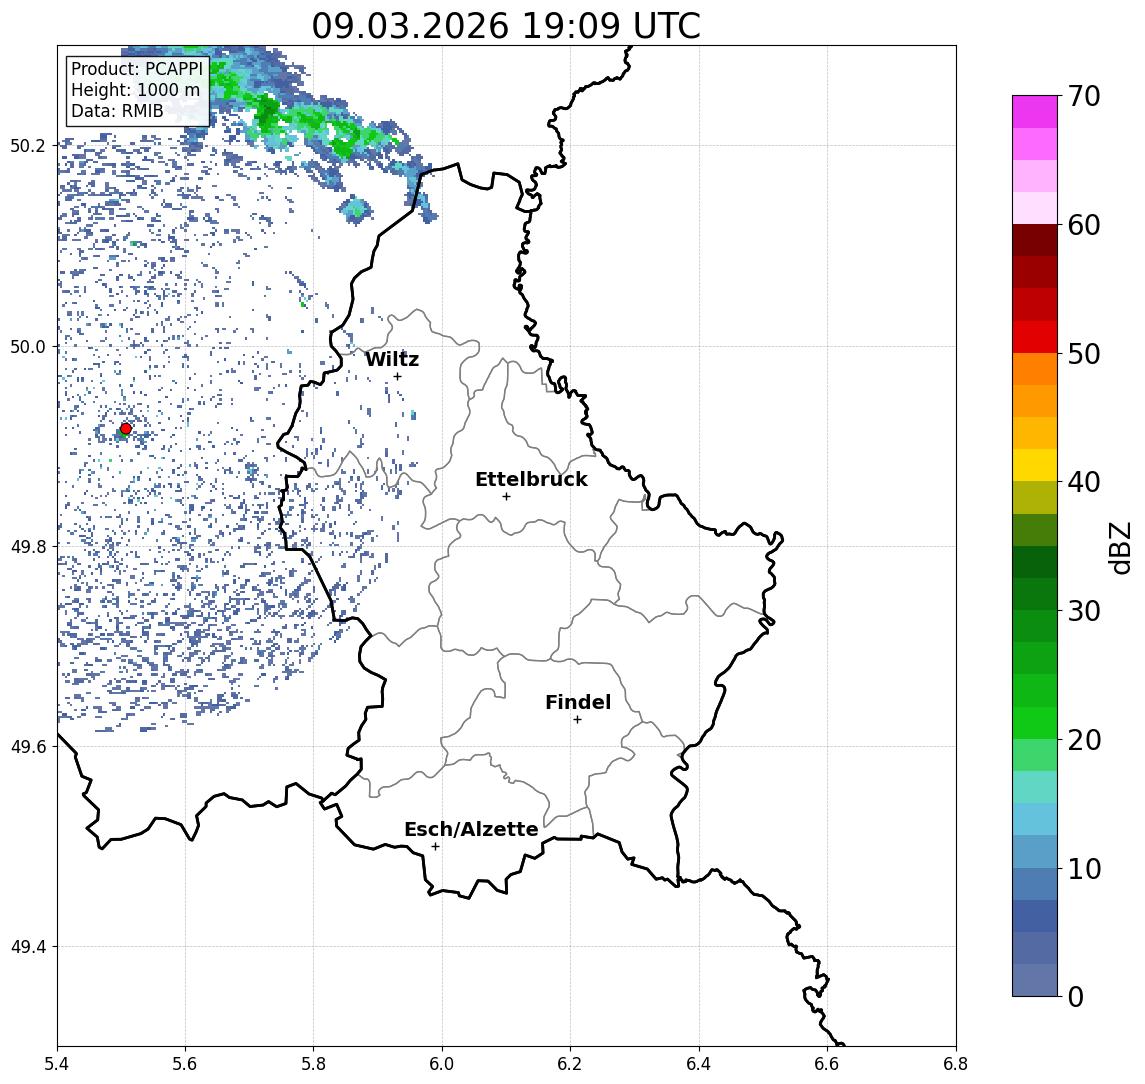This screenshot has height=1084, width=1145.
Task: Click the 60 tick label on colorbar
Action: tap(1084, 225)
